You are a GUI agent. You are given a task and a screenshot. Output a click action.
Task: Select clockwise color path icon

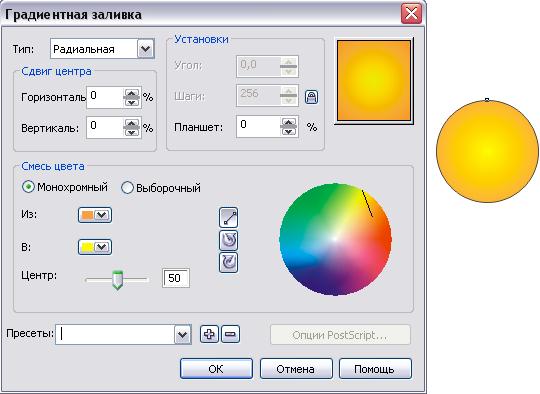[228, 262]
